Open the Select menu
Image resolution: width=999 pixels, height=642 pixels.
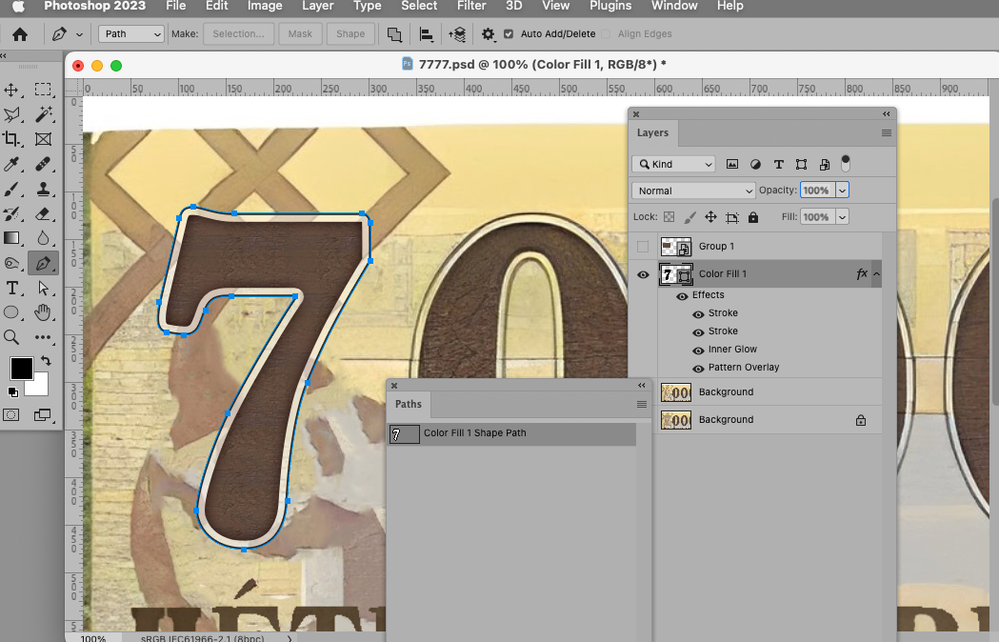click(x=419, y=7)
